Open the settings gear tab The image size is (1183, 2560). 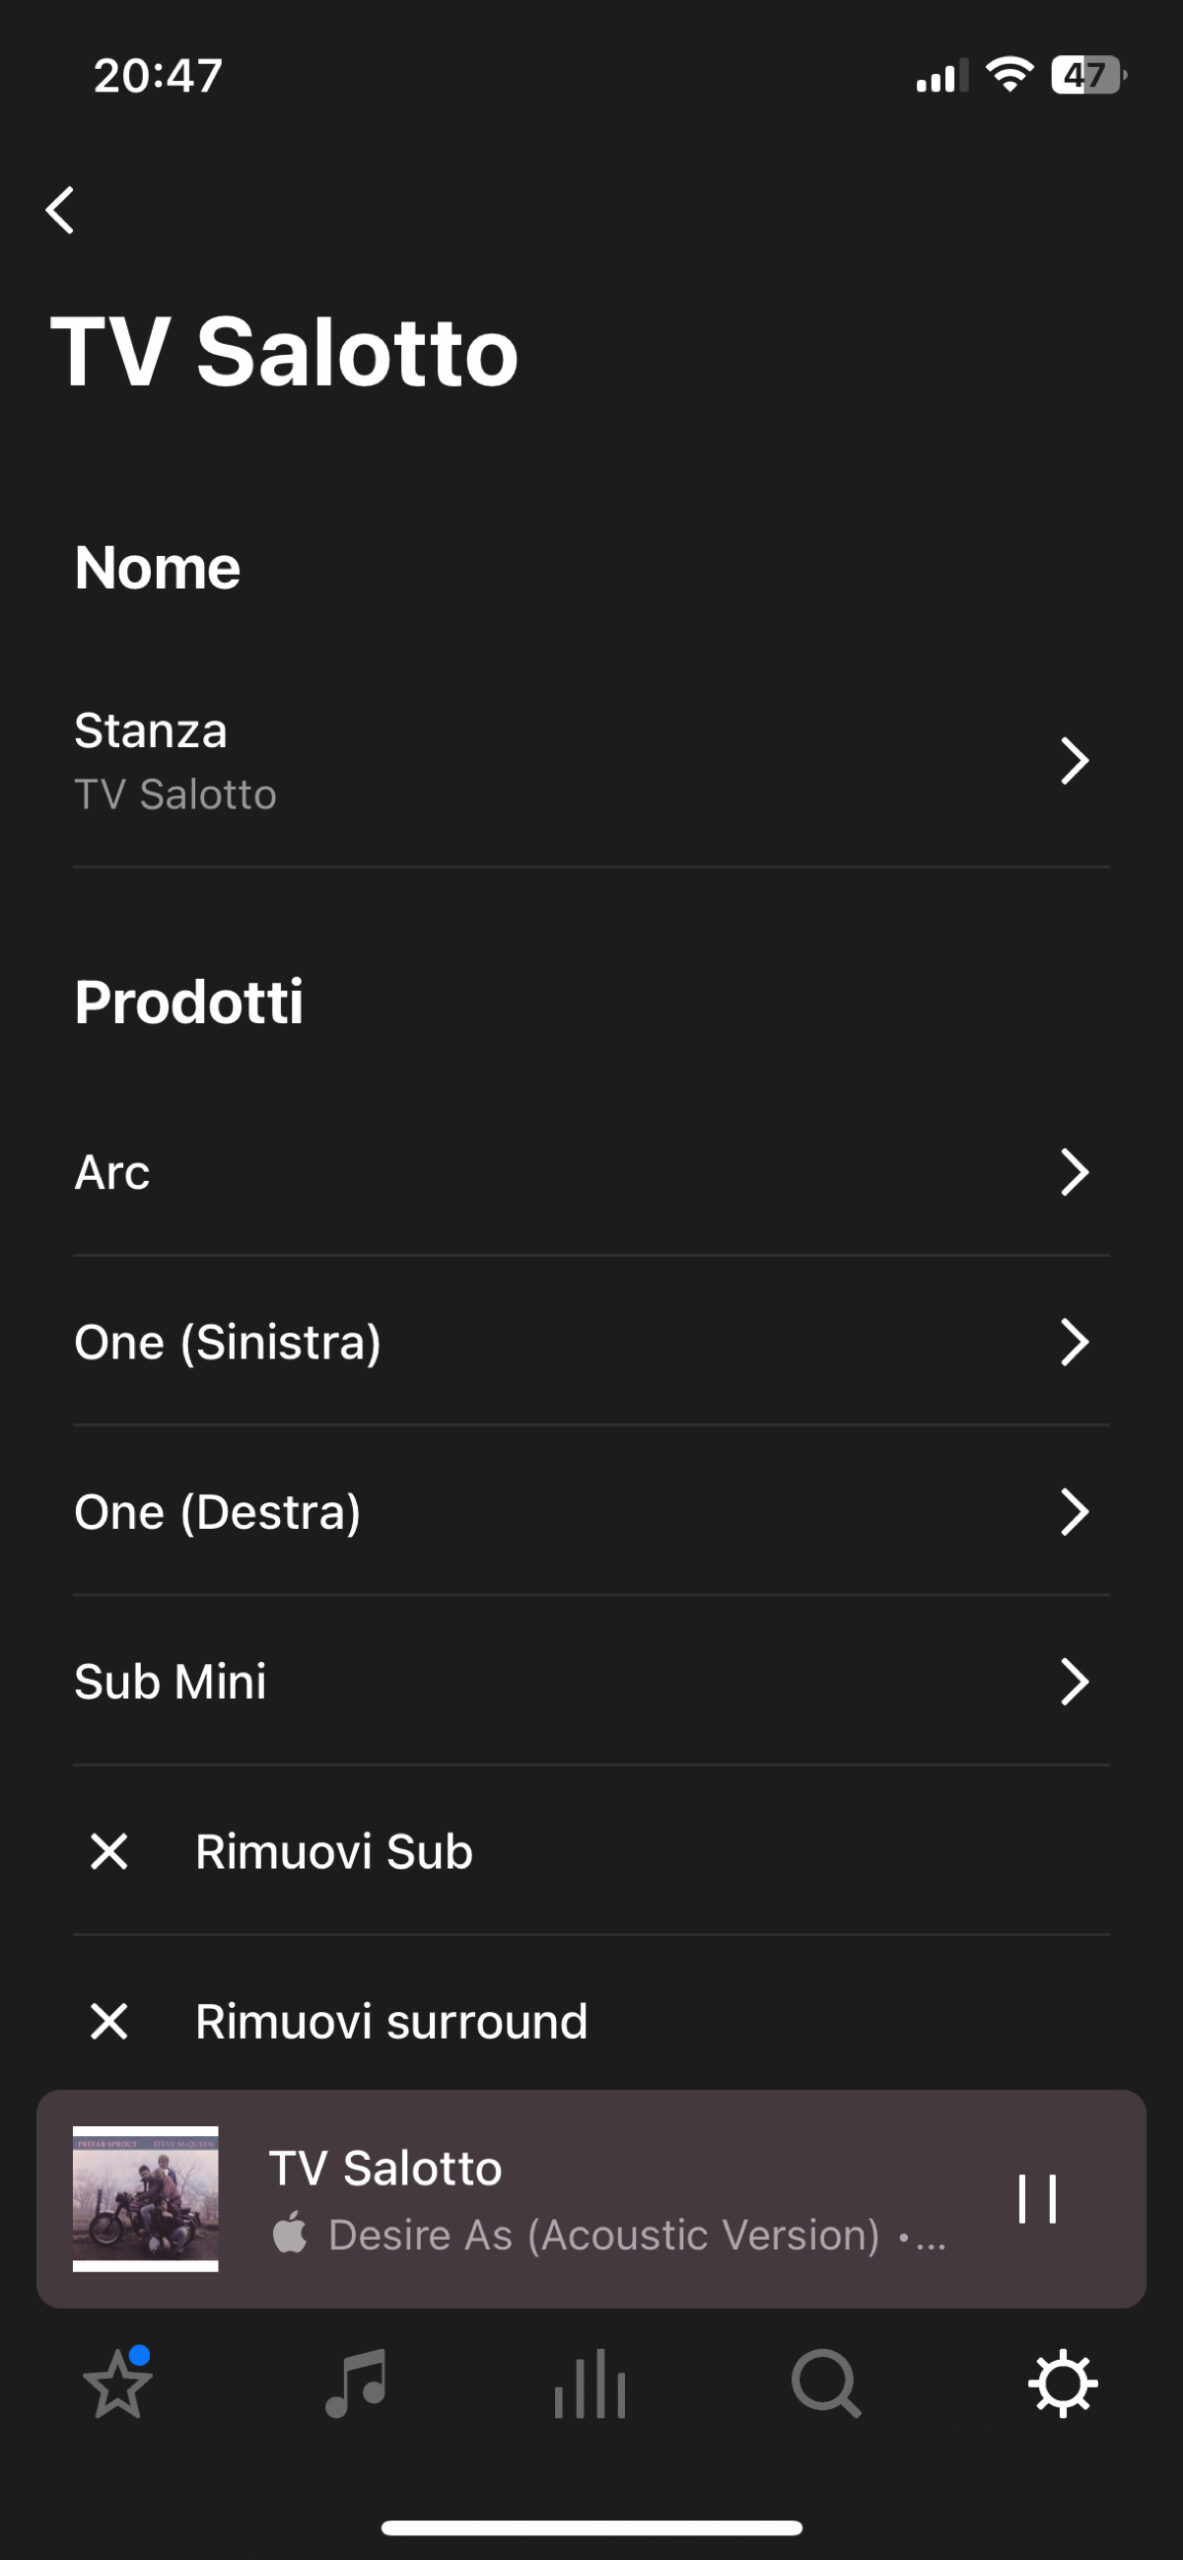point(1062,2384)
